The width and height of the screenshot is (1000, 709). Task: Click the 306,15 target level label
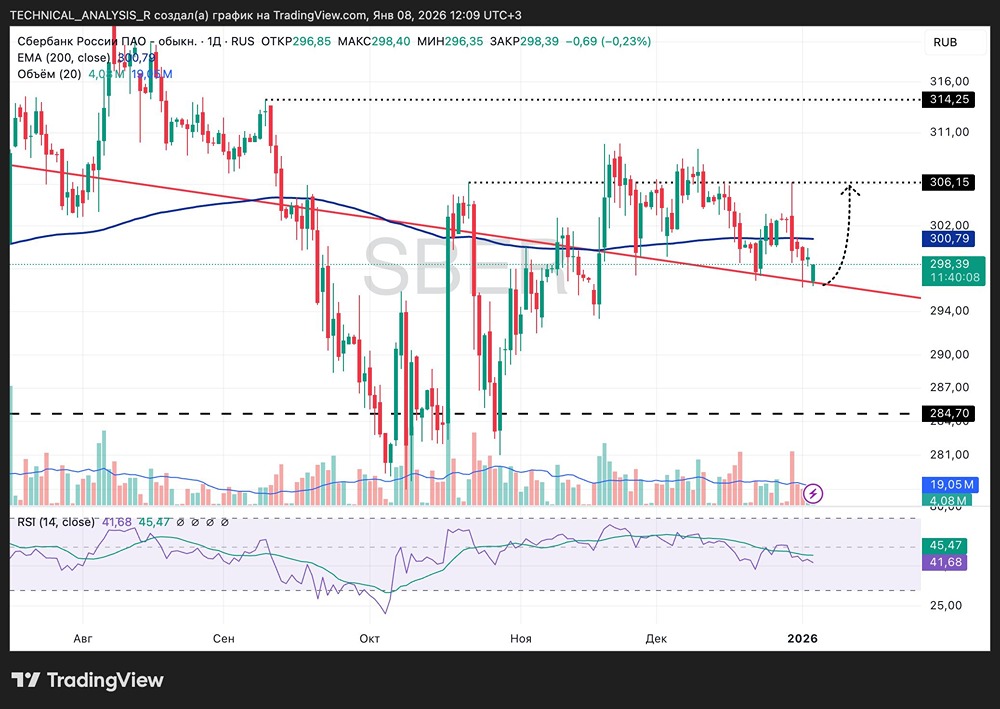948,182
